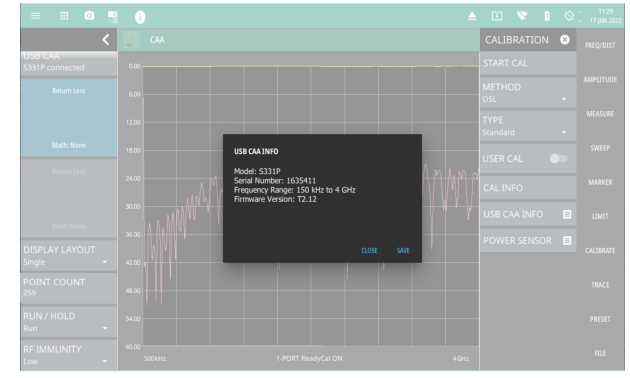Image resolution: width=630 pixels, height=378 pixels.
Task: Expand the METHOD OSL dropdown
Action: click(528, 93)
